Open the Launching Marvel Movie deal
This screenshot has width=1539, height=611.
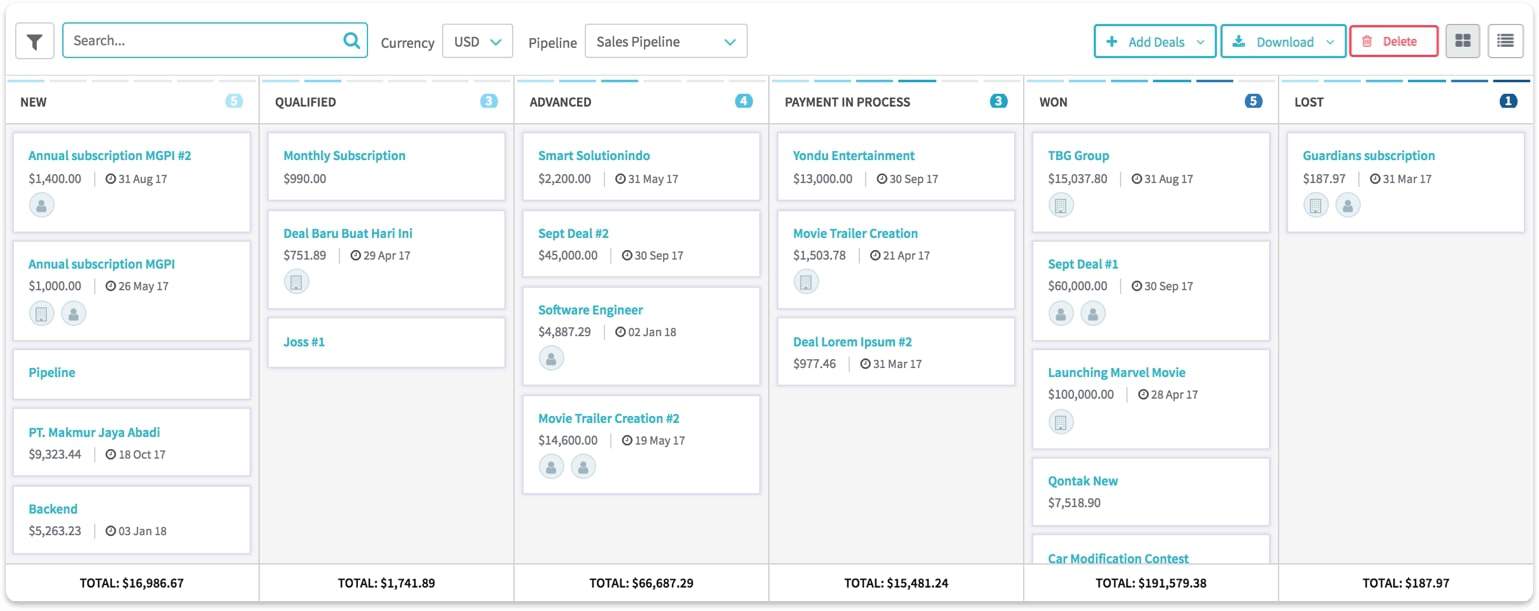(1117, 373)
